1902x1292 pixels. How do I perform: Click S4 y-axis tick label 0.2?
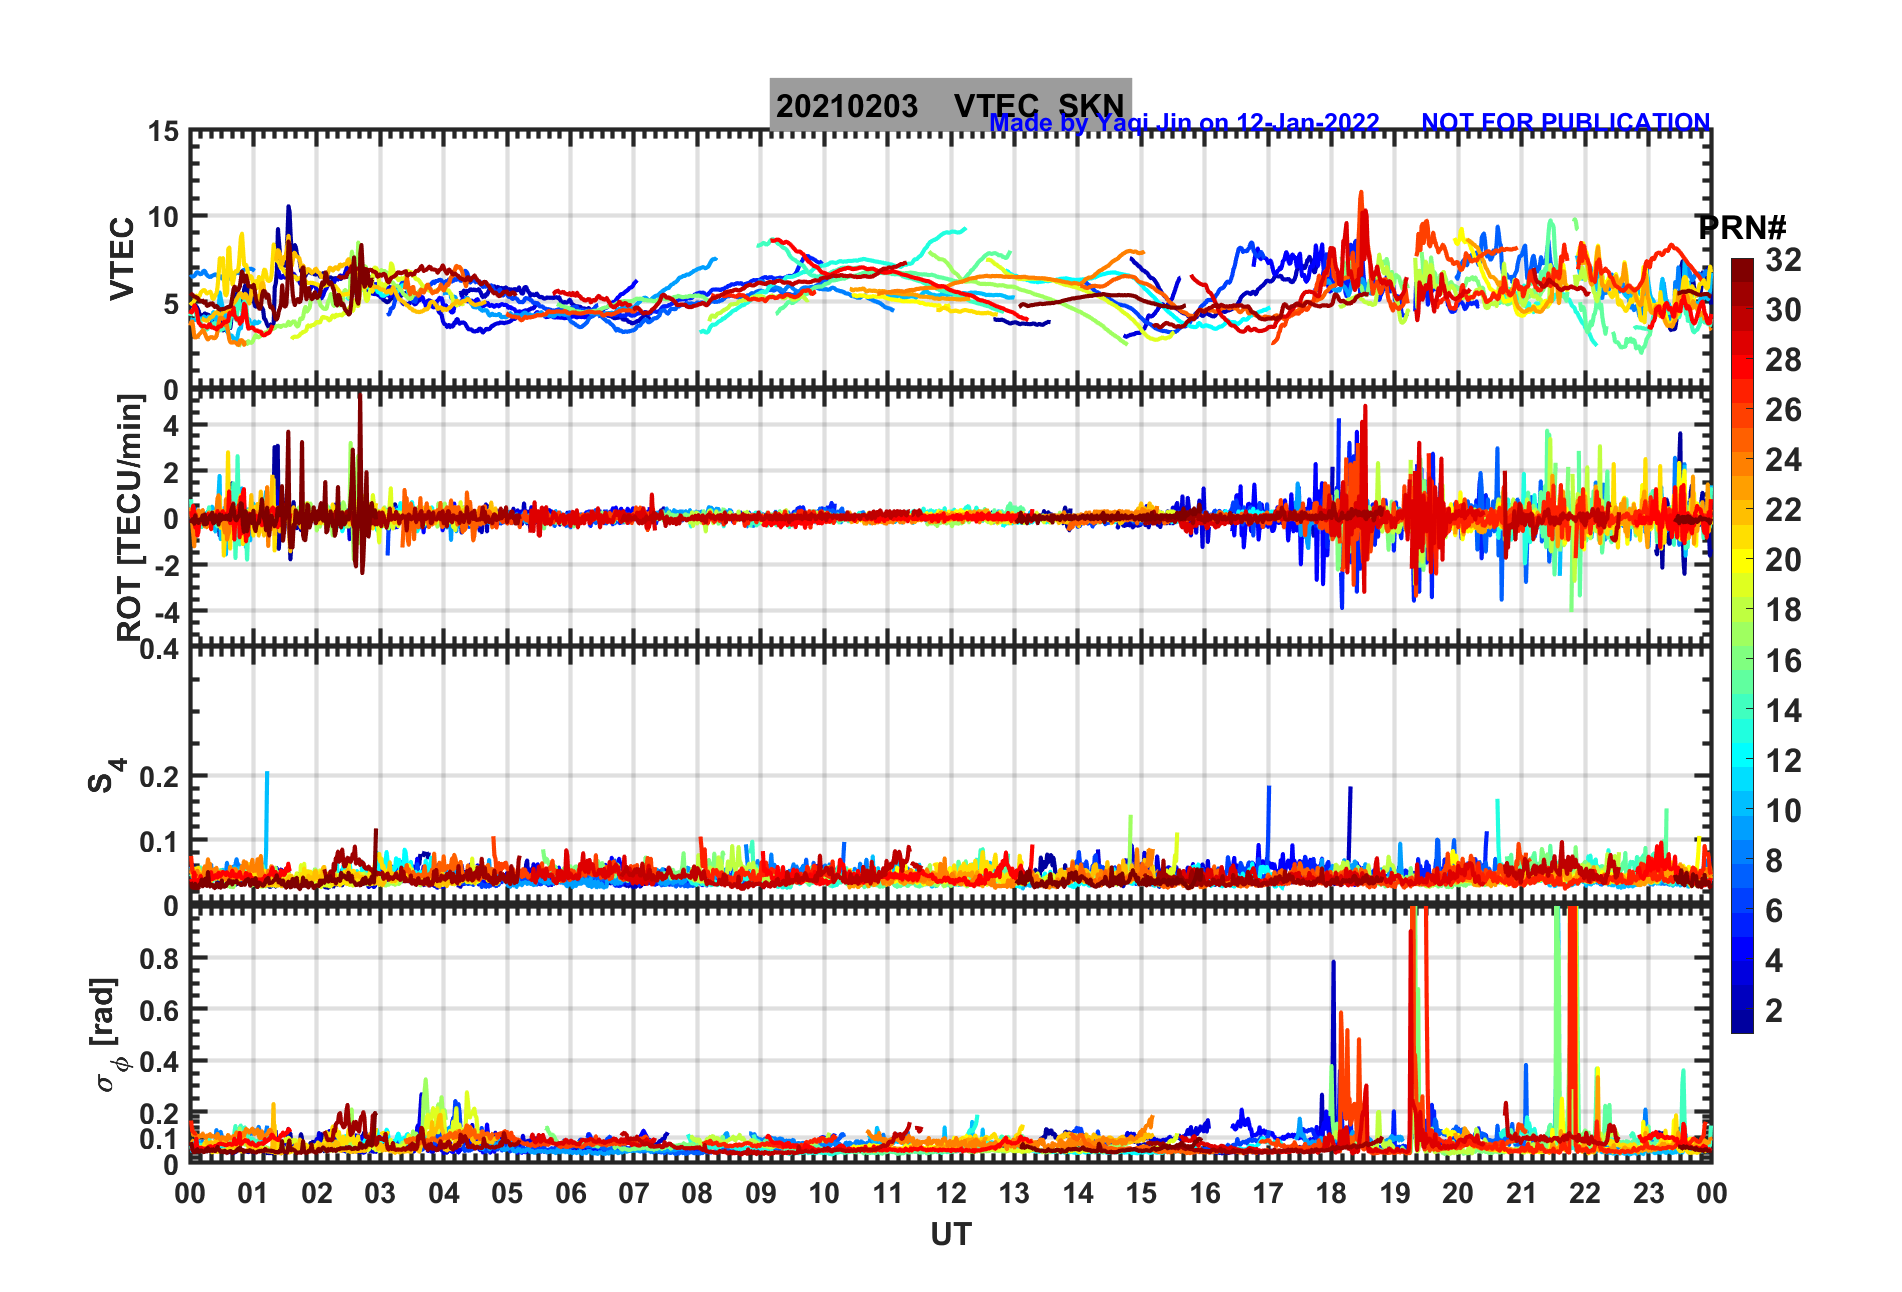tap(160, 777)
